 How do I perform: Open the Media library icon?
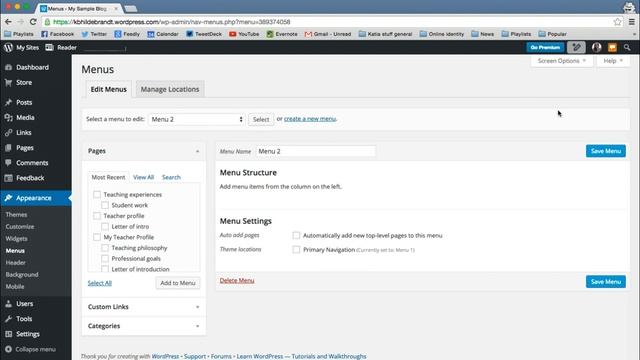pos(8,118)
